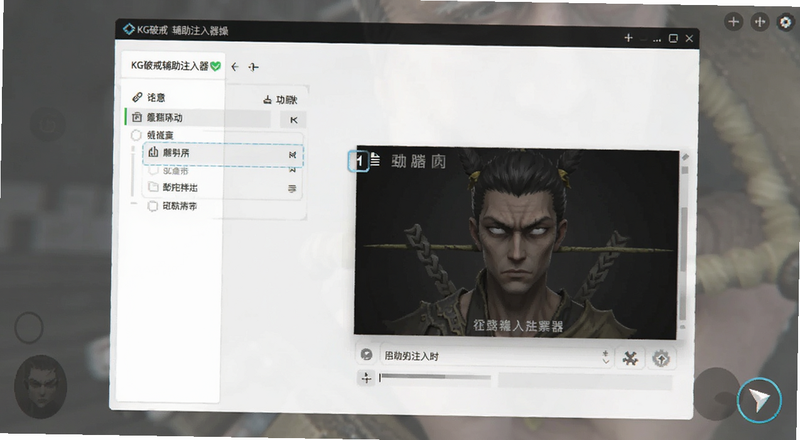Click the KG diamond logo in the title bar
Image resolution: width=800 pixels, height=440 pixels.
coord(129,29)
